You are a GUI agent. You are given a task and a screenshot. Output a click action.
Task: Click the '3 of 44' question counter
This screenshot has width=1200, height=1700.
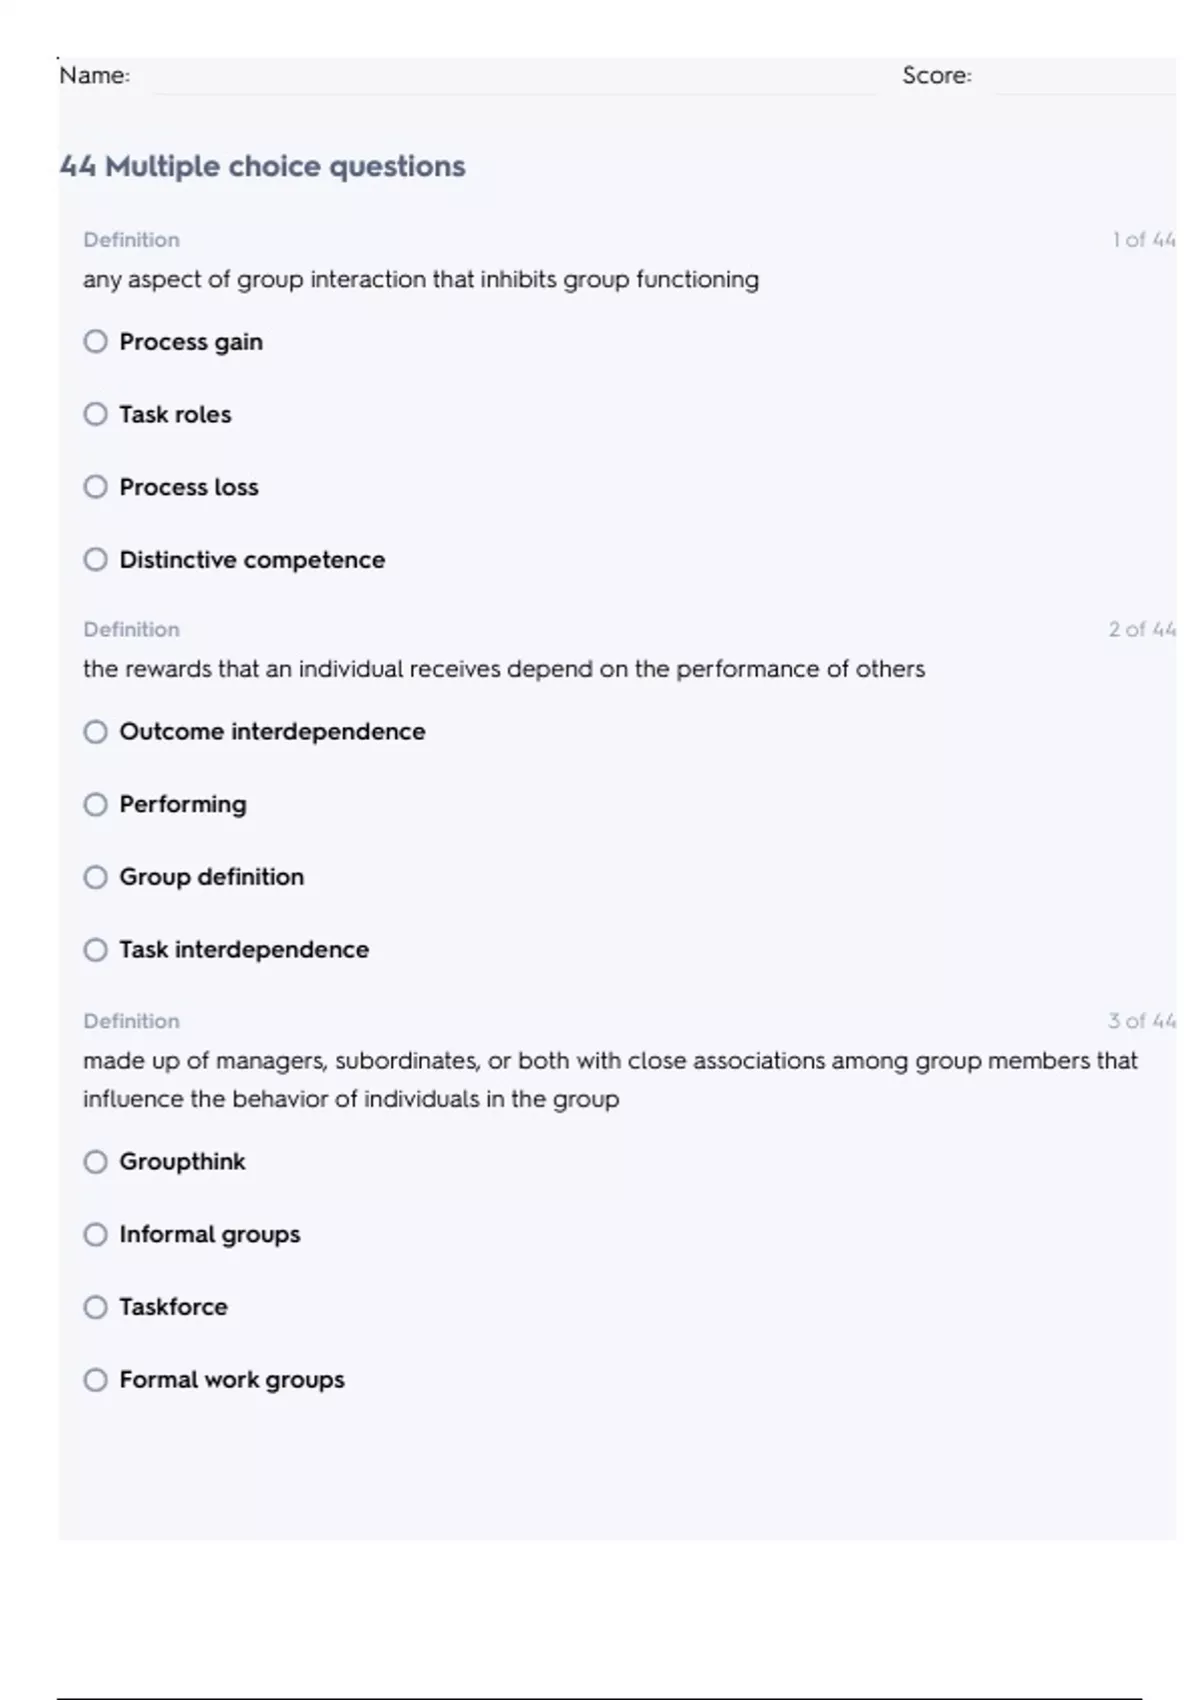click(x=1141, y=1021)
